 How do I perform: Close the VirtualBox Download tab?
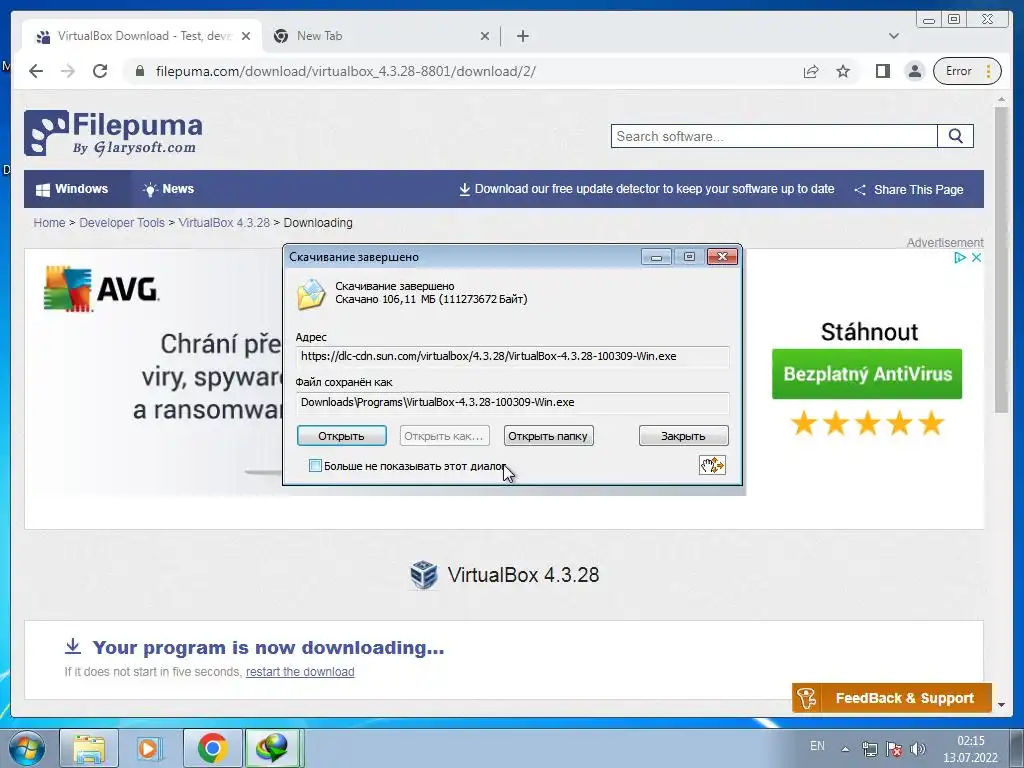point(246,36)
